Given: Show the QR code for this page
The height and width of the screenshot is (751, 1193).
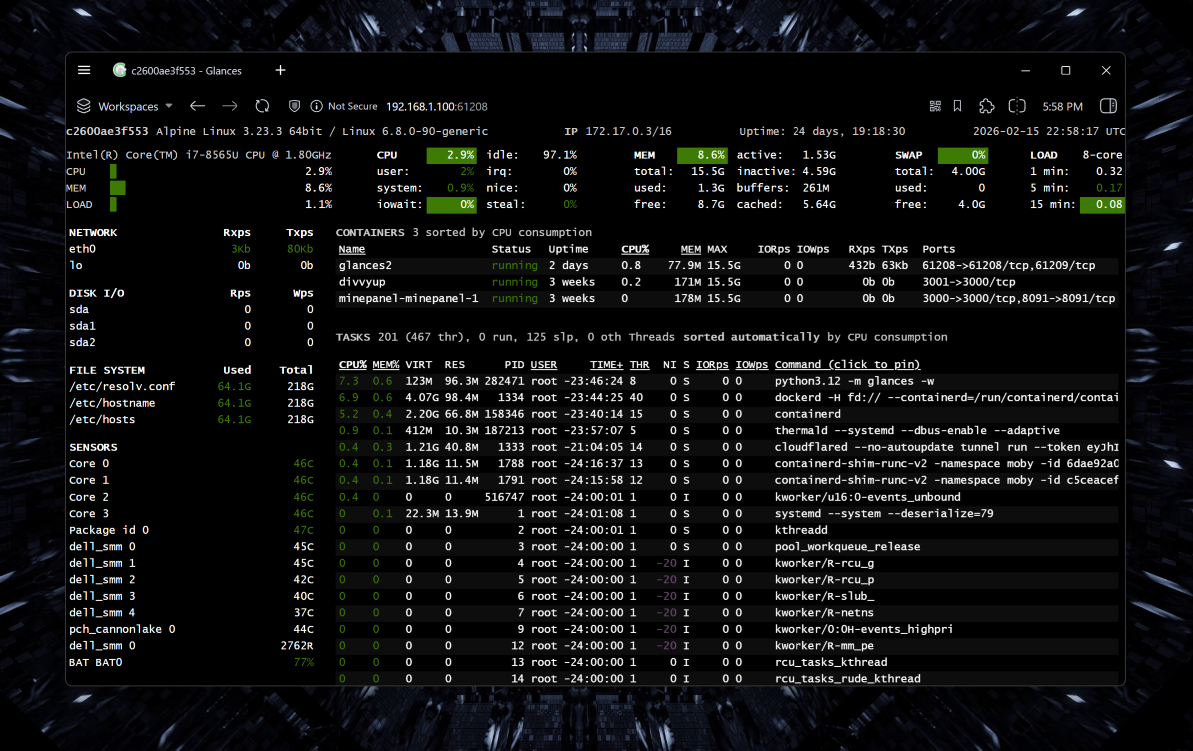Looking at the screenshot, I should click(935, 105).
